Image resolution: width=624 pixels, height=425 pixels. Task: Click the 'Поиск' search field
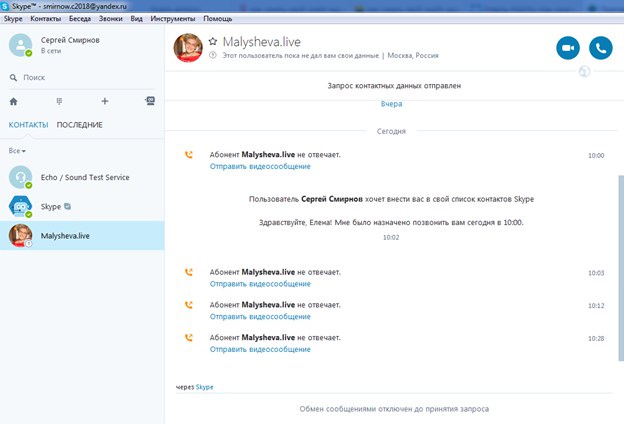(x=80, y=77)
